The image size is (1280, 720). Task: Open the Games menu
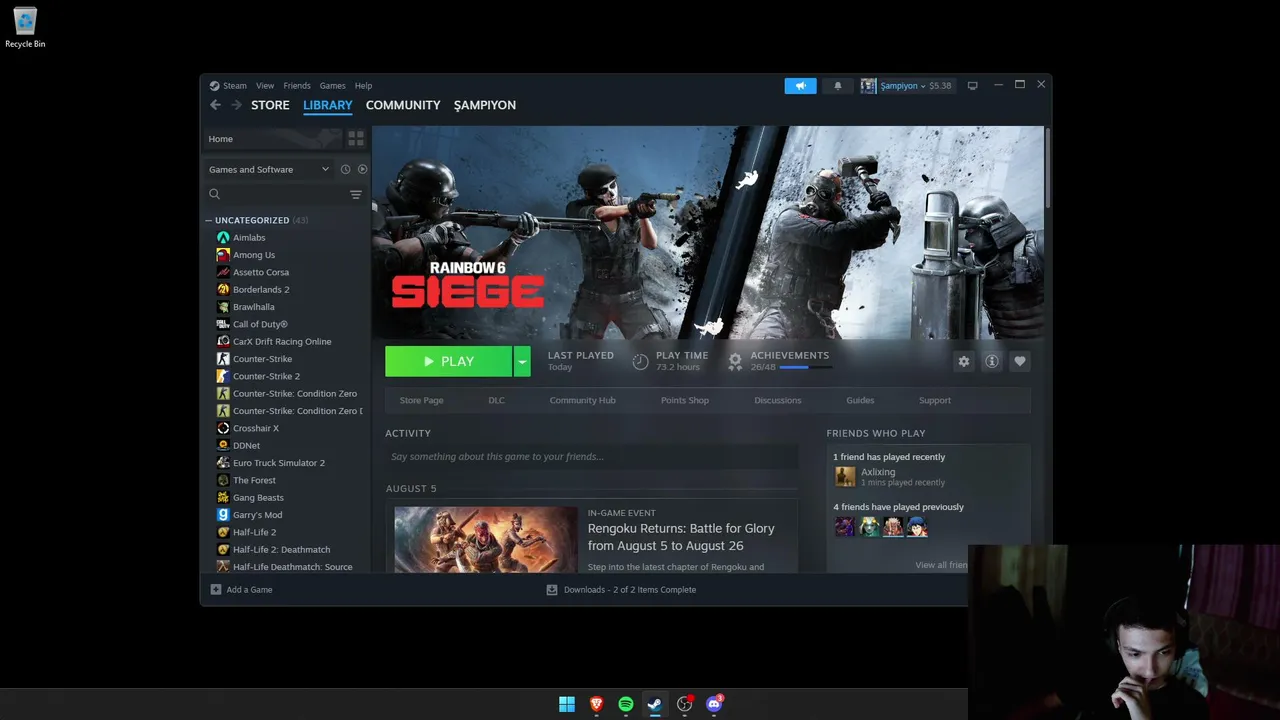[333, 86]
